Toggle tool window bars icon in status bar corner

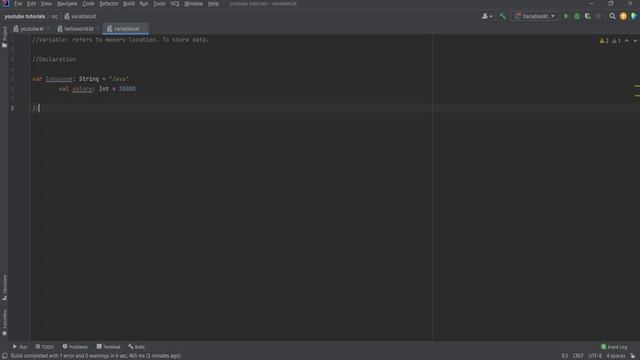tap(4, 356)
